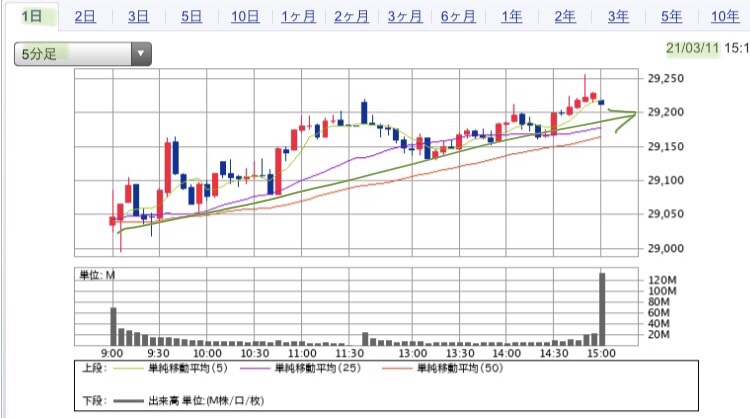Click the opening volume bar at 9:00
Image resolution: width=750 pixels, height=418 pixels.
113,326
